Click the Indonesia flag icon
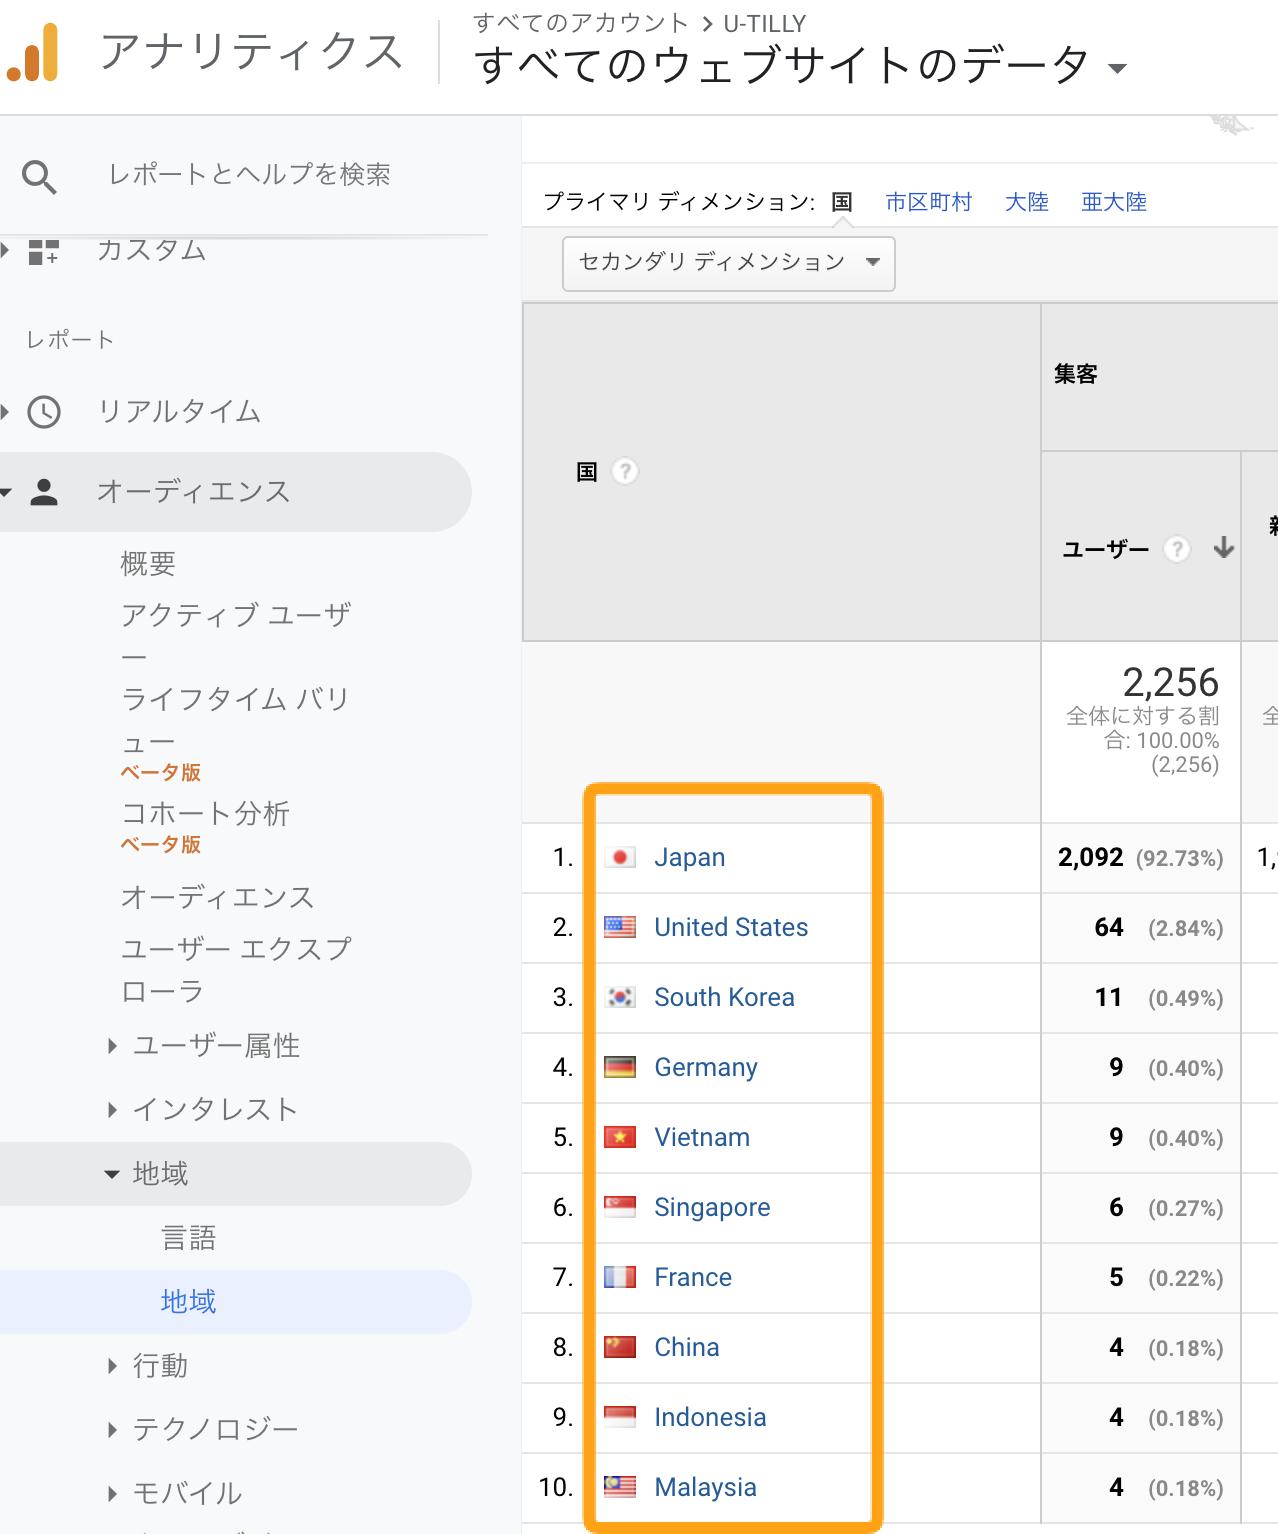The image size is (1278, 1534). click(620, 1417)
